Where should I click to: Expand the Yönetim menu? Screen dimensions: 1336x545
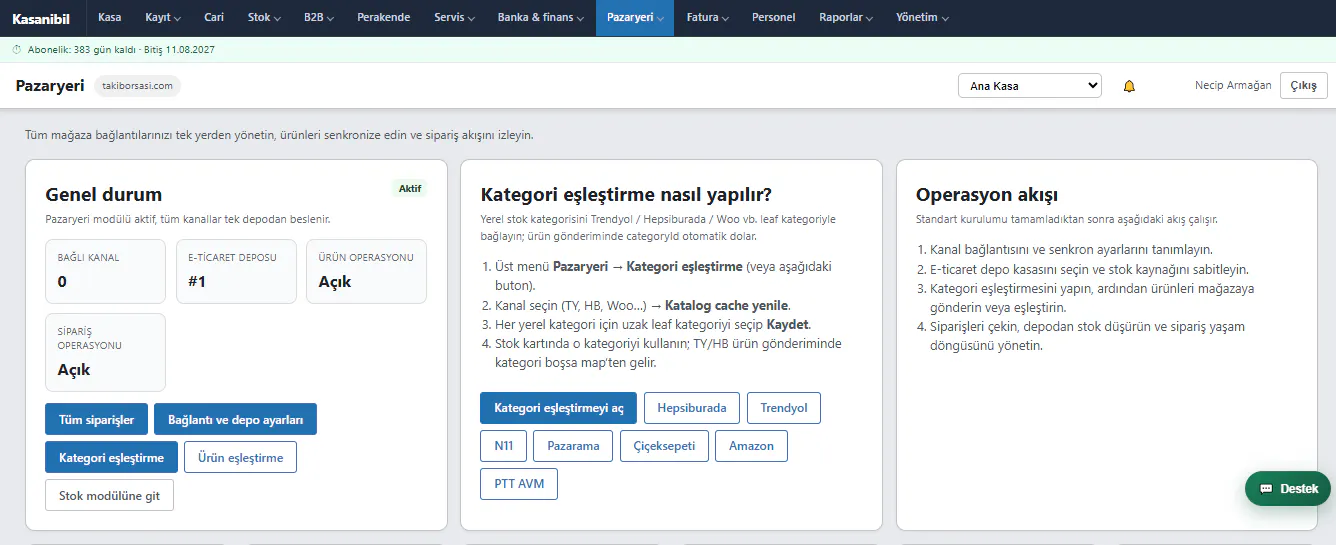click(x=922, y=17)
